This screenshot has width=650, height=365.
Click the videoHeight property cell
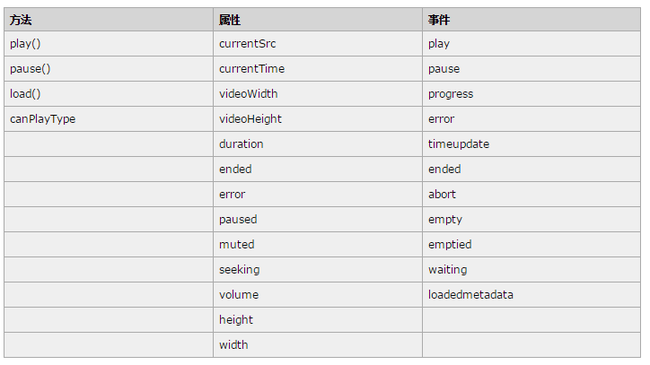(318, 119)
